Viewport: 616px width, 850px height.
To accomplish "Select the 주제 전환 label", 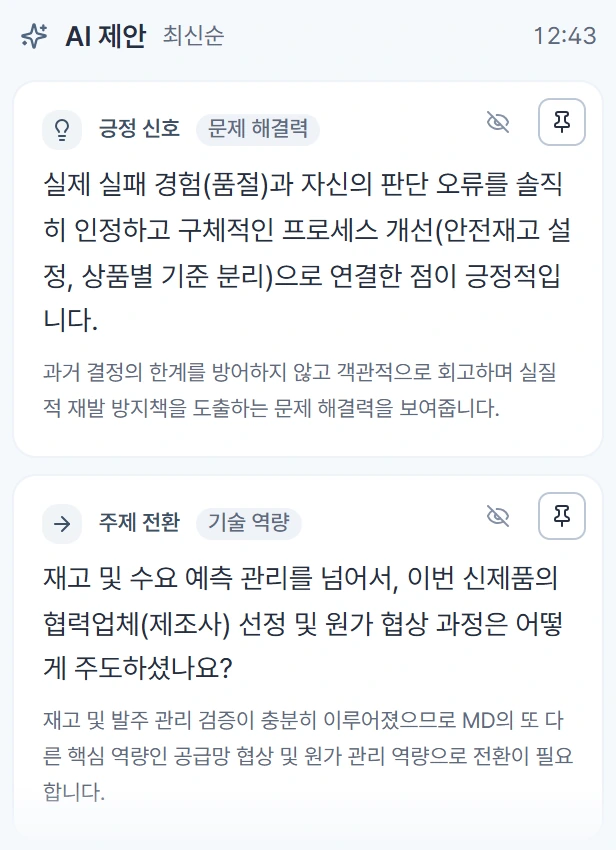I will pos(139,523).
